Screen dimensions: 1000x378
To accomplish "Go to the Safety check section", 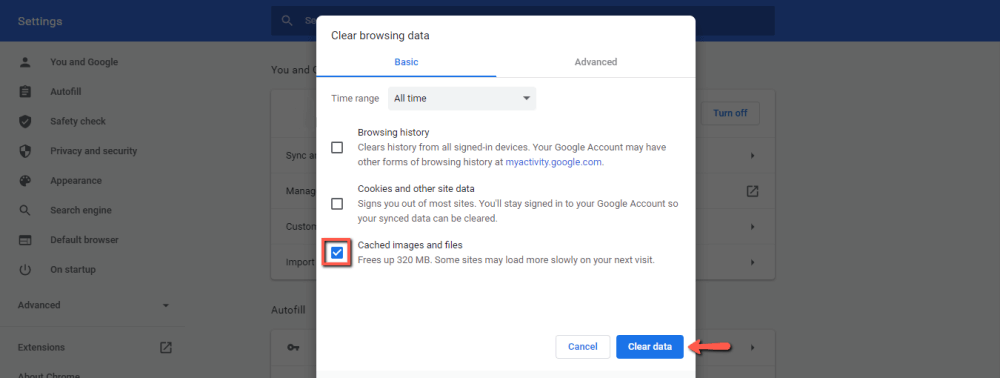I will pyautogui.click(x=78, y=121).
